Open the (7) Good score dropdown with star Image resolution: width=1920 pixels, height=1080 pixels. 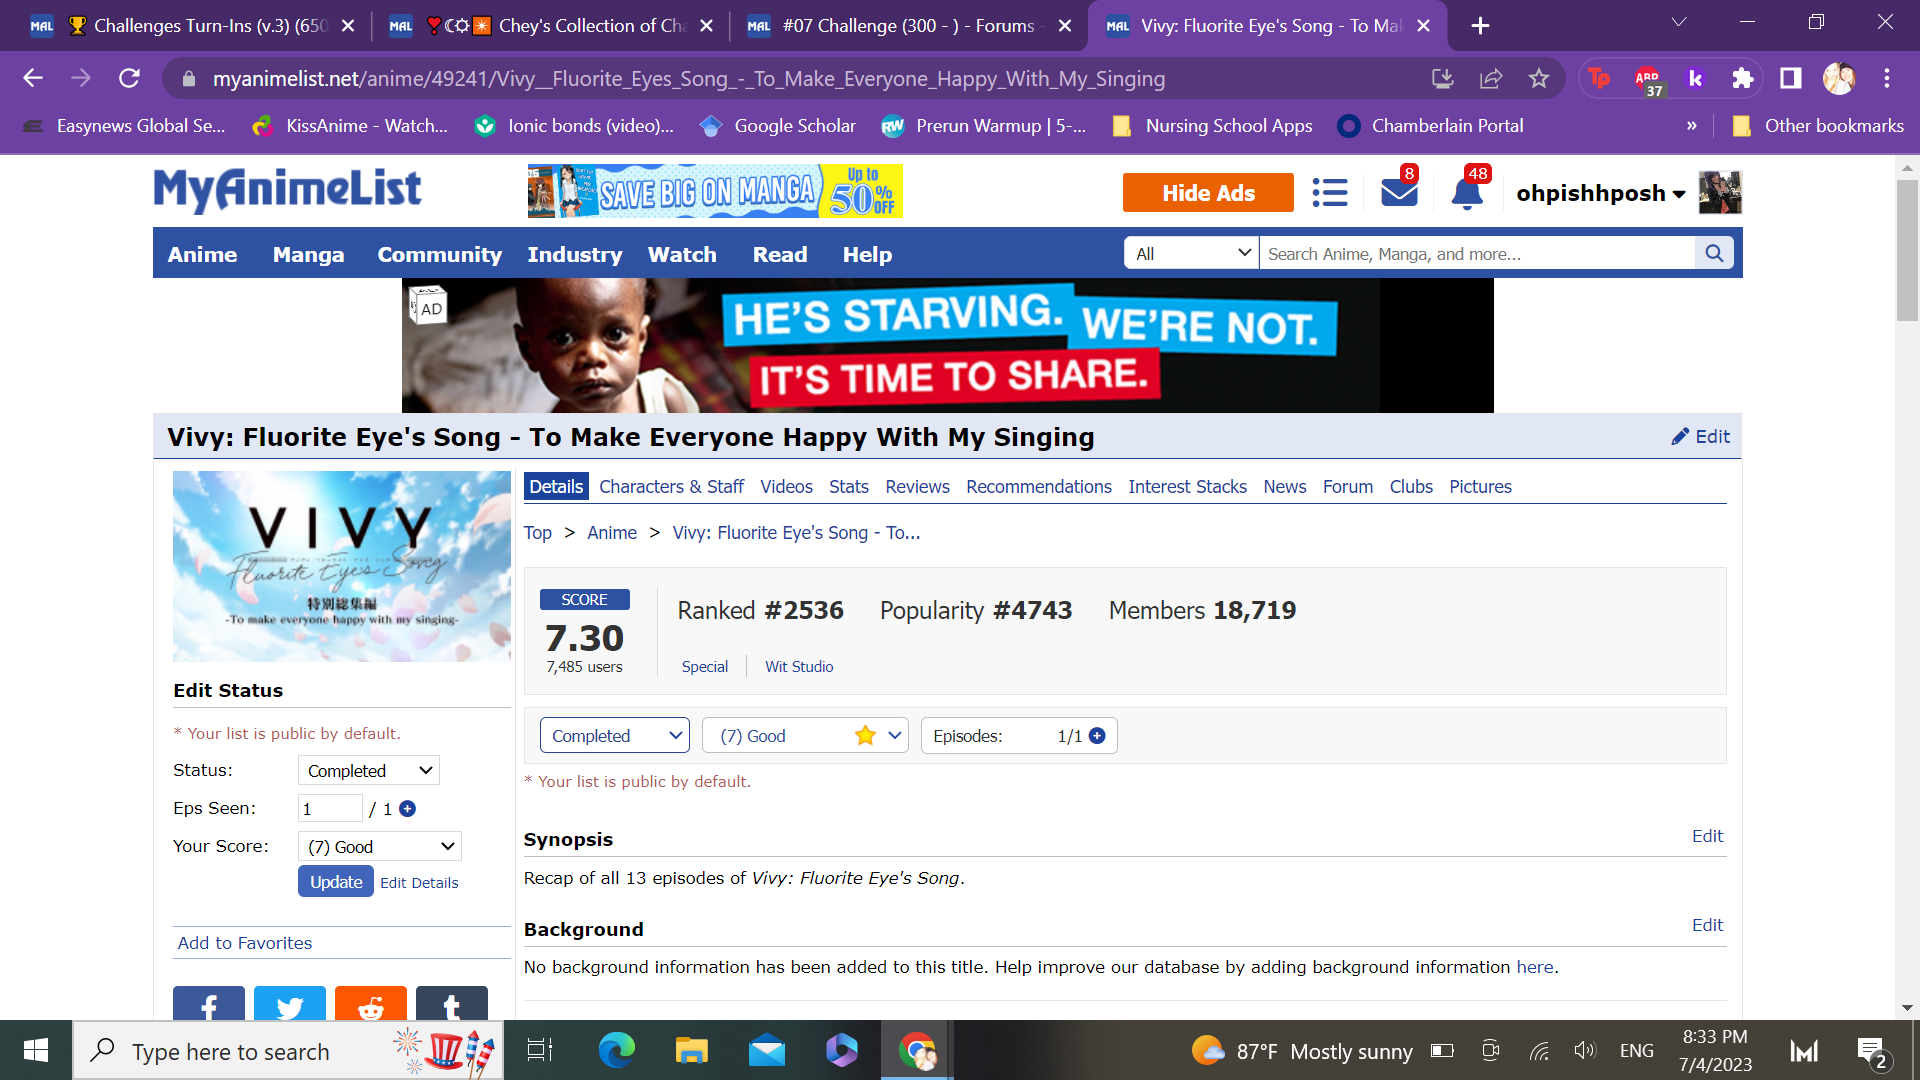point(805,736)
